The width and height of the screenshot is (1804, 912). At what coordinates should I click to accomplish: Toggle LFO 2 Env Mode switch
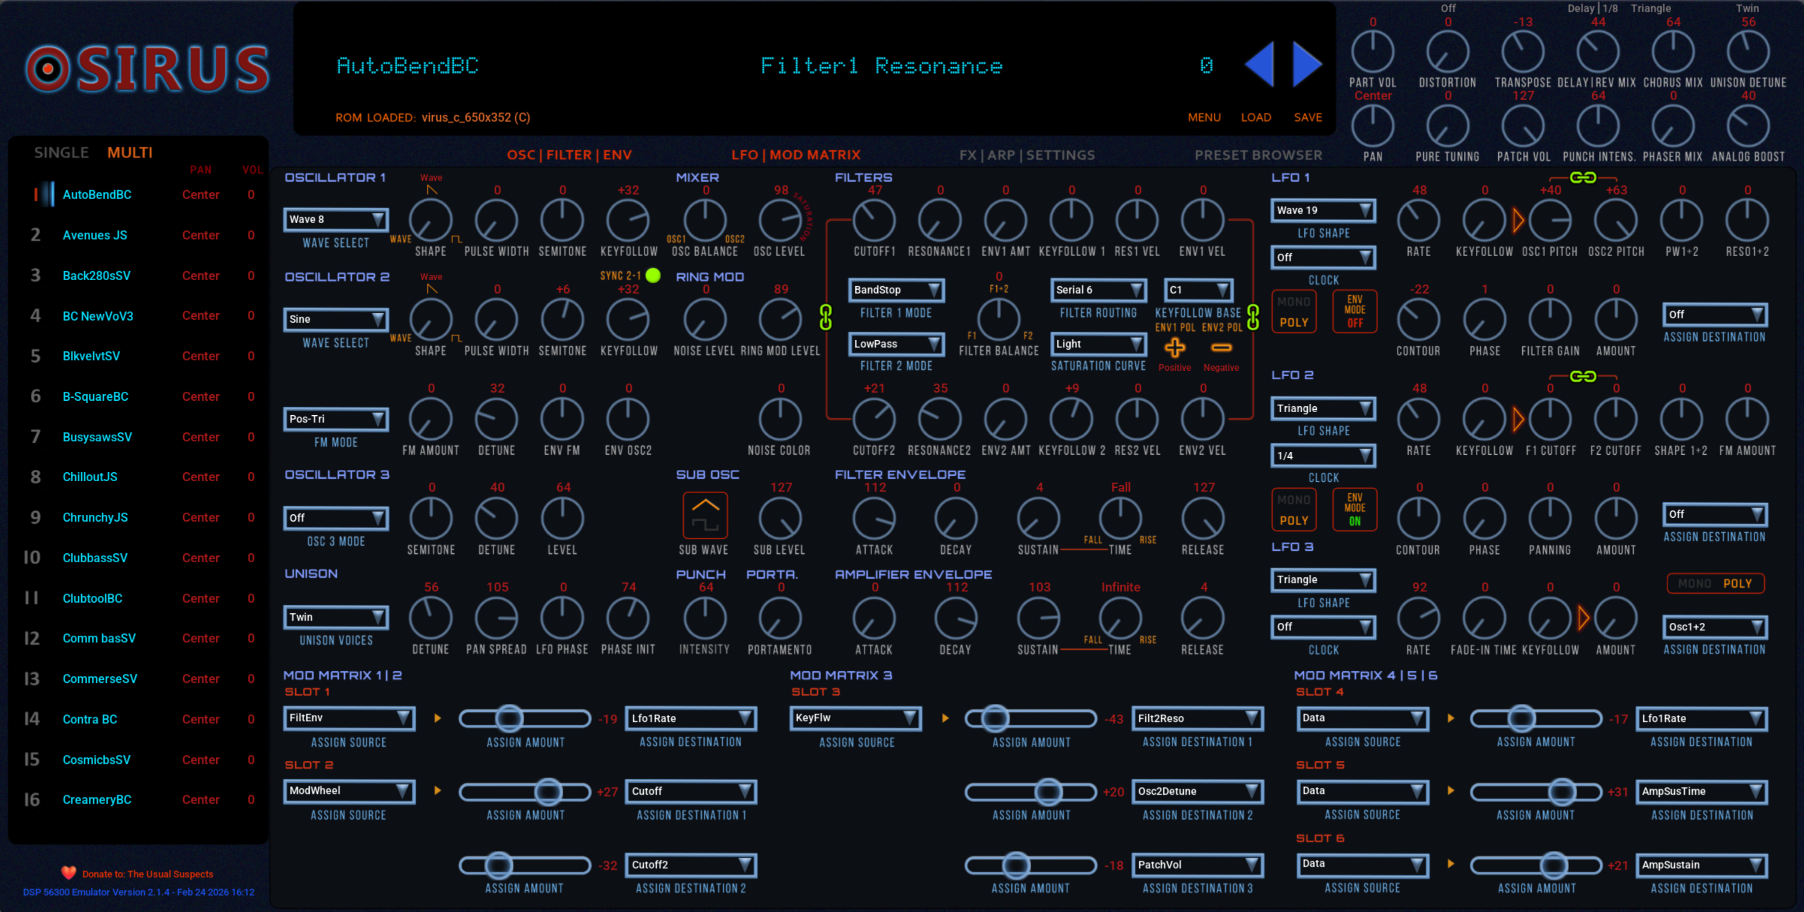1355,508
